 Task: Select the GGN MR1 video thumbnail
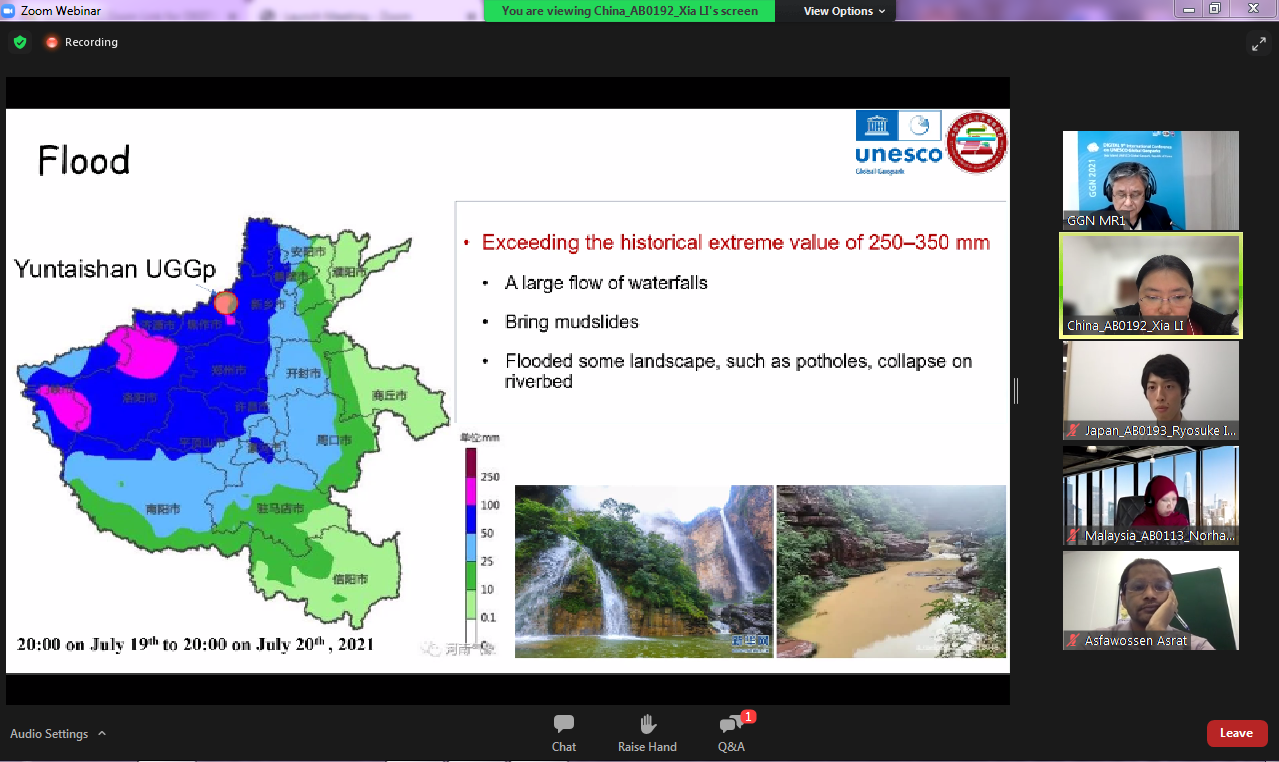point(1150,180)
